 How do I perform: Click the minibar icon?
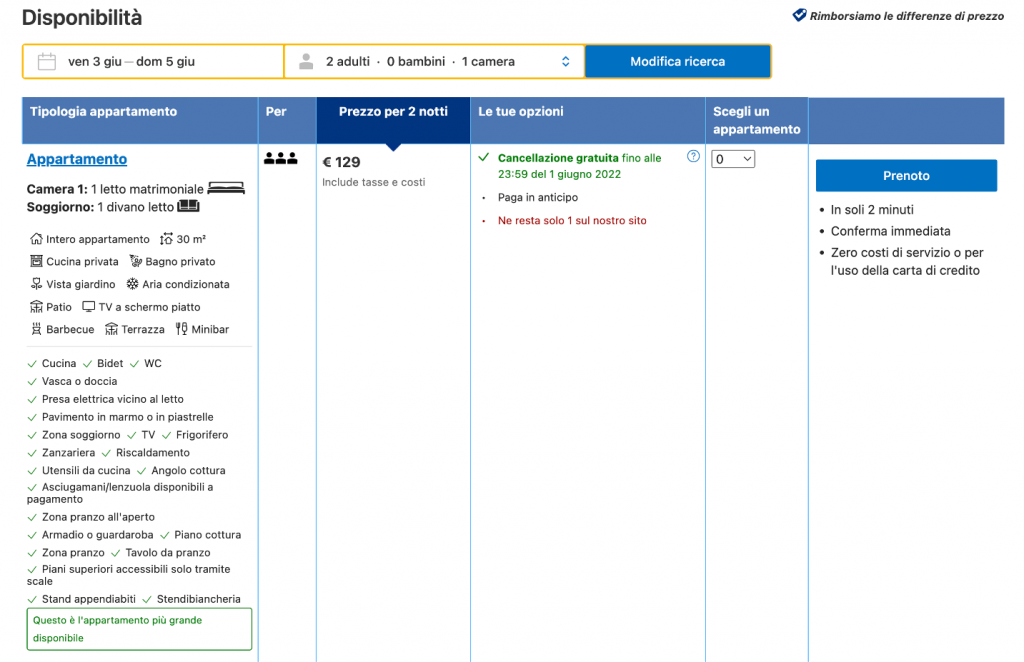coord(181,330)
